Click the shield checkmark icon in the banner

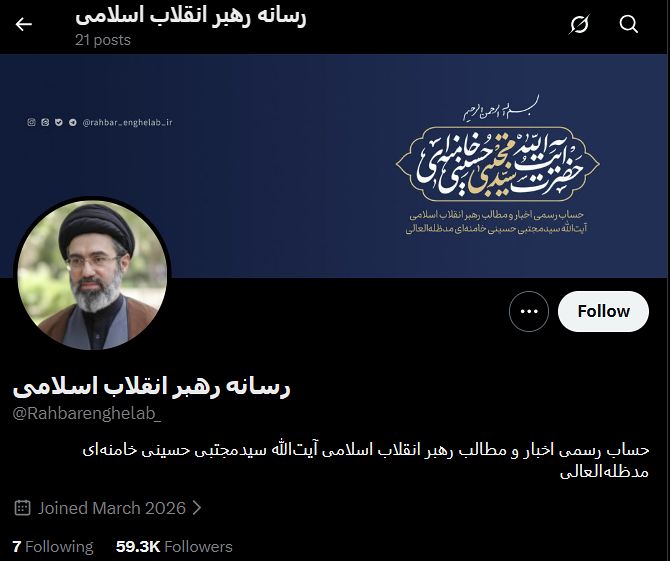point(59,122)
